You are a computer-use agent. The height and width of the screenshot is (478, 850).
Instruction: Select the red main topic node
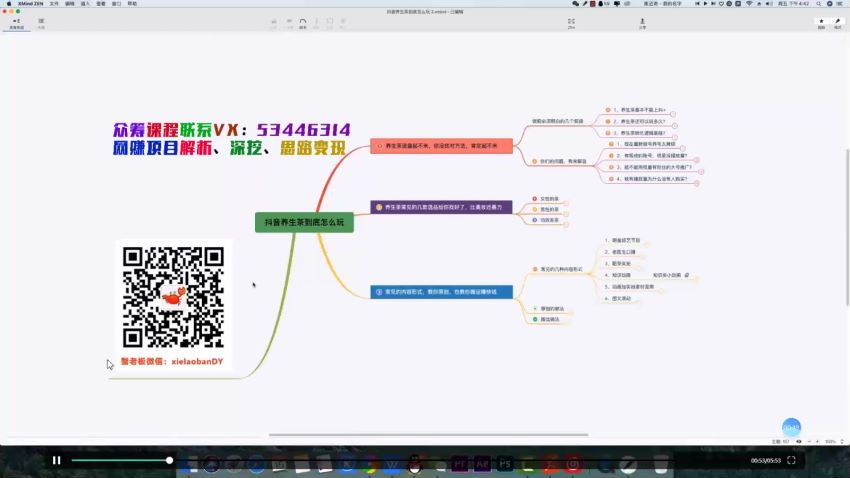[441, 146]
